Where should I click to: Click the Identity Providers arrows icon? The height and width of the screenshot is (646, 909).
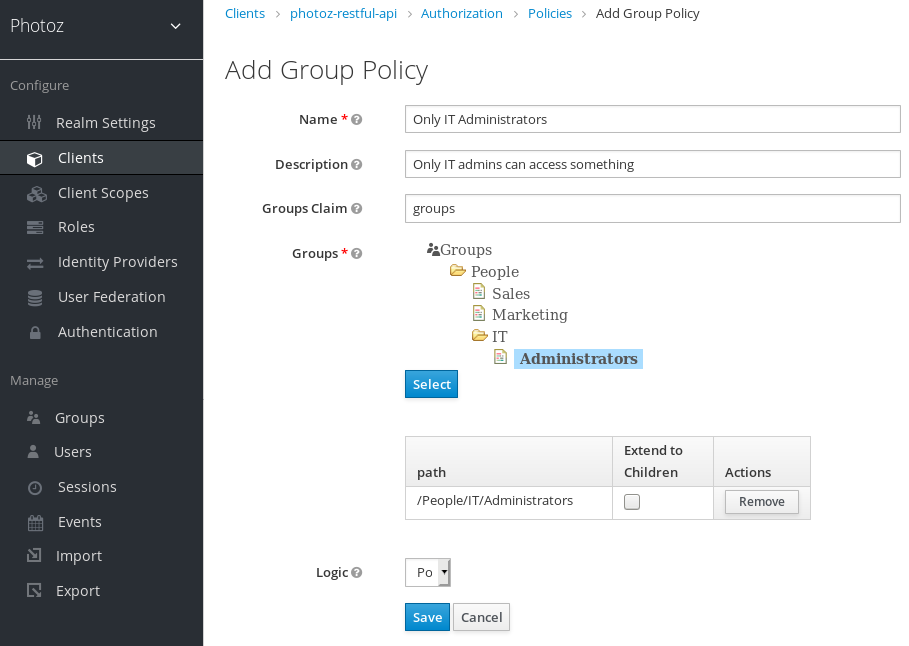35,263
